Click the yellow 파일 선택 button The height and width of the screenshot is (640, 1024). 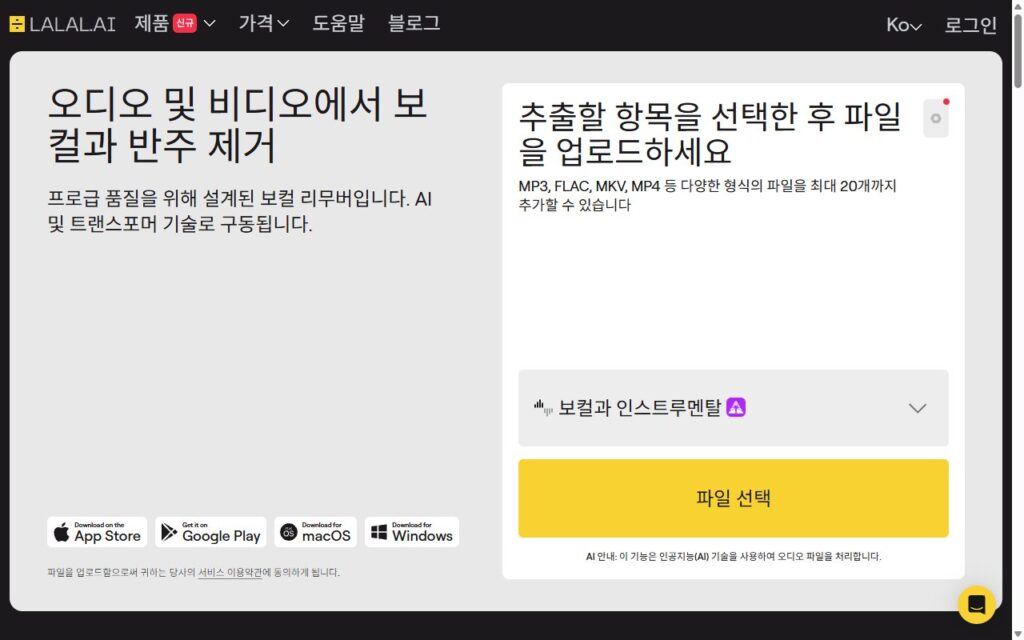coord(733,498)
